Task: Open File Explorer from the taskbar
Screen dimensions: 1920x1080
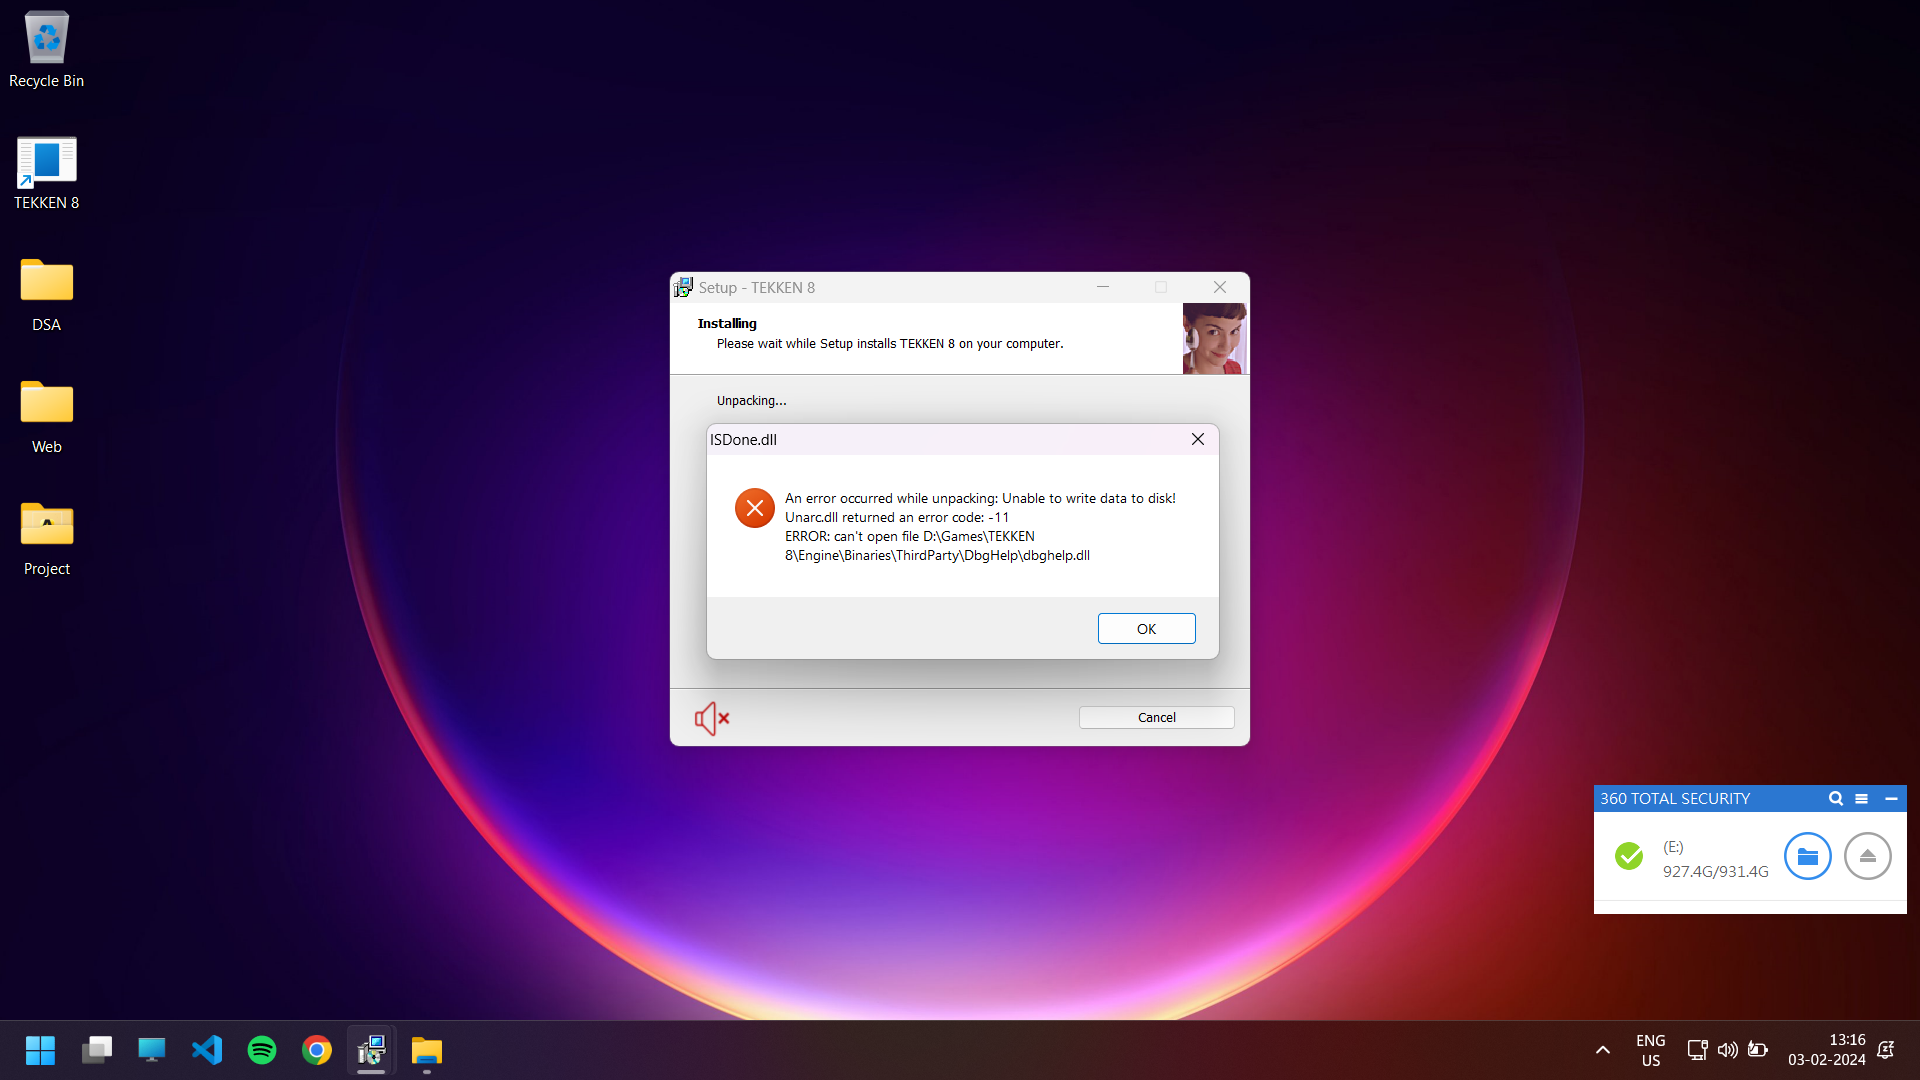Action: pyautogui.click(x=427, y=1050)
